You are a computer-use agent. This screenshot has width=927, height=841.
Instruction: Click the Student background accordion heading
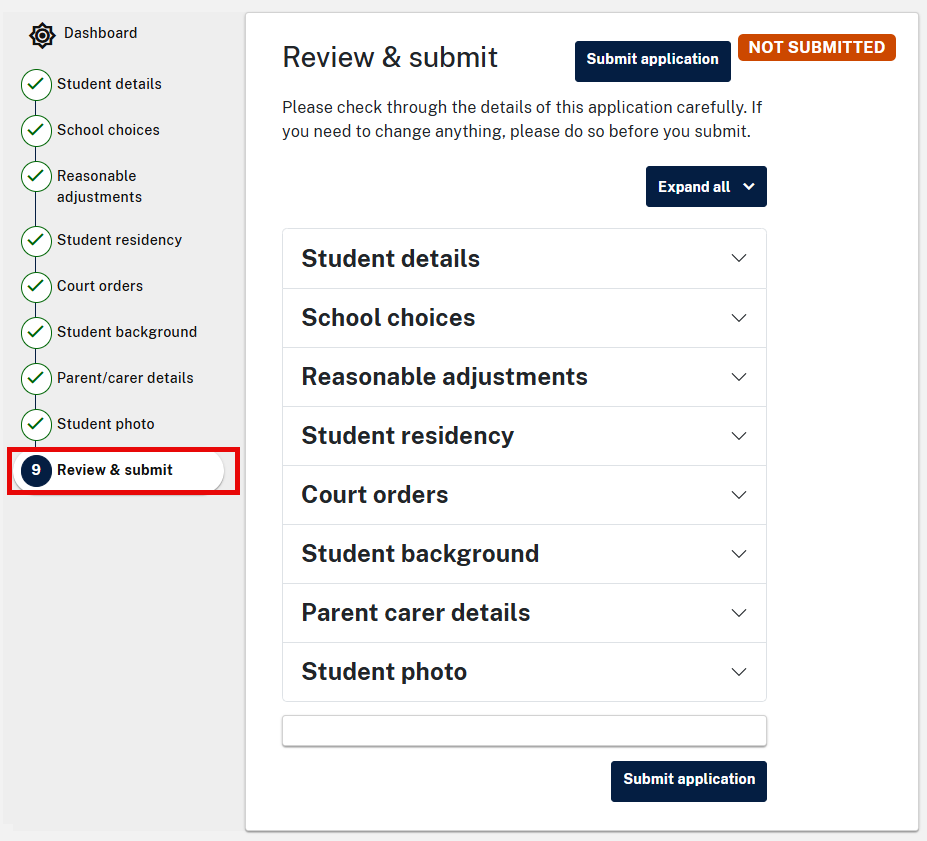pos(420,554)
